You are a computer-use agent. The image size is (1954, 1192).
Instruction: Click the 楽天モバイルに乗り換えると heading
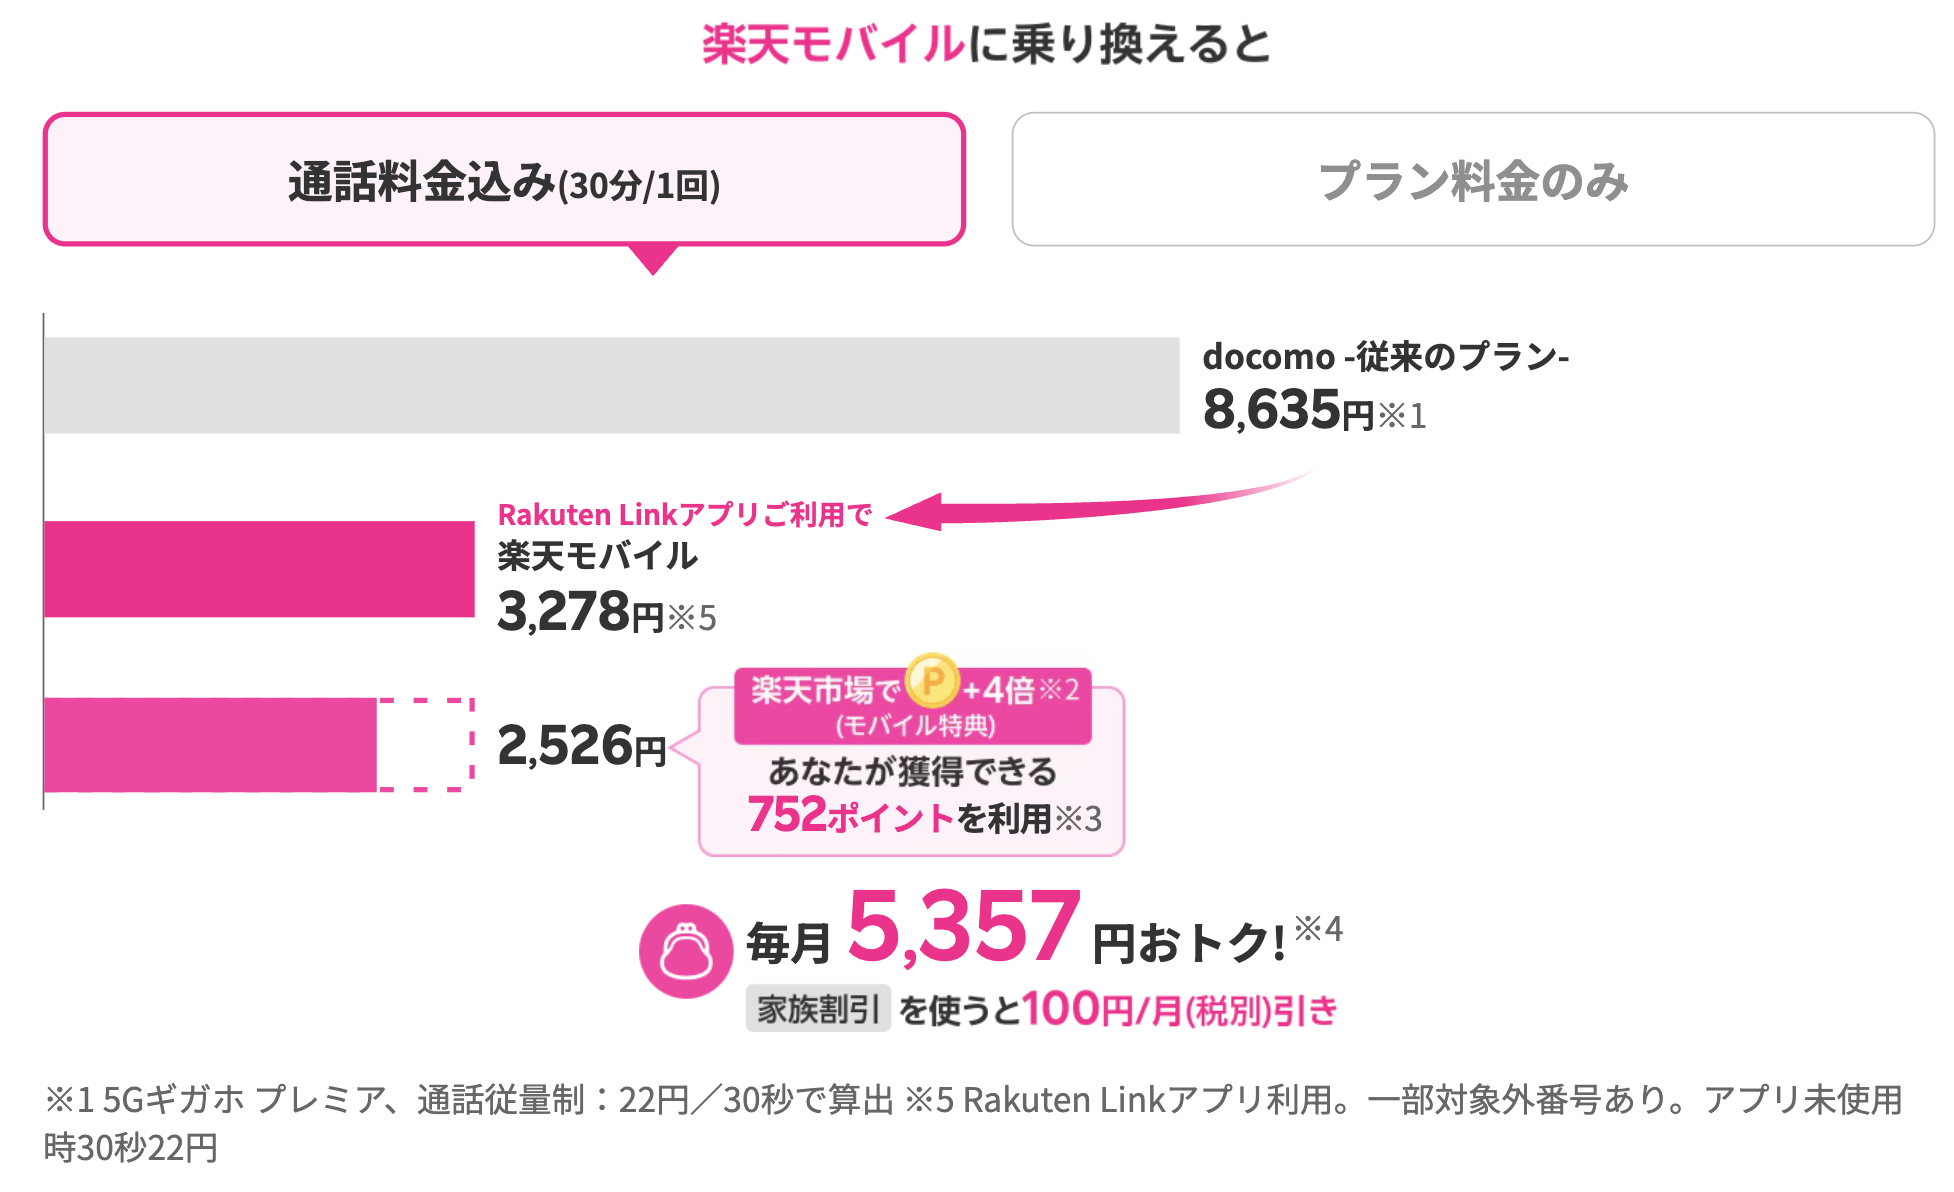point(986,44)
